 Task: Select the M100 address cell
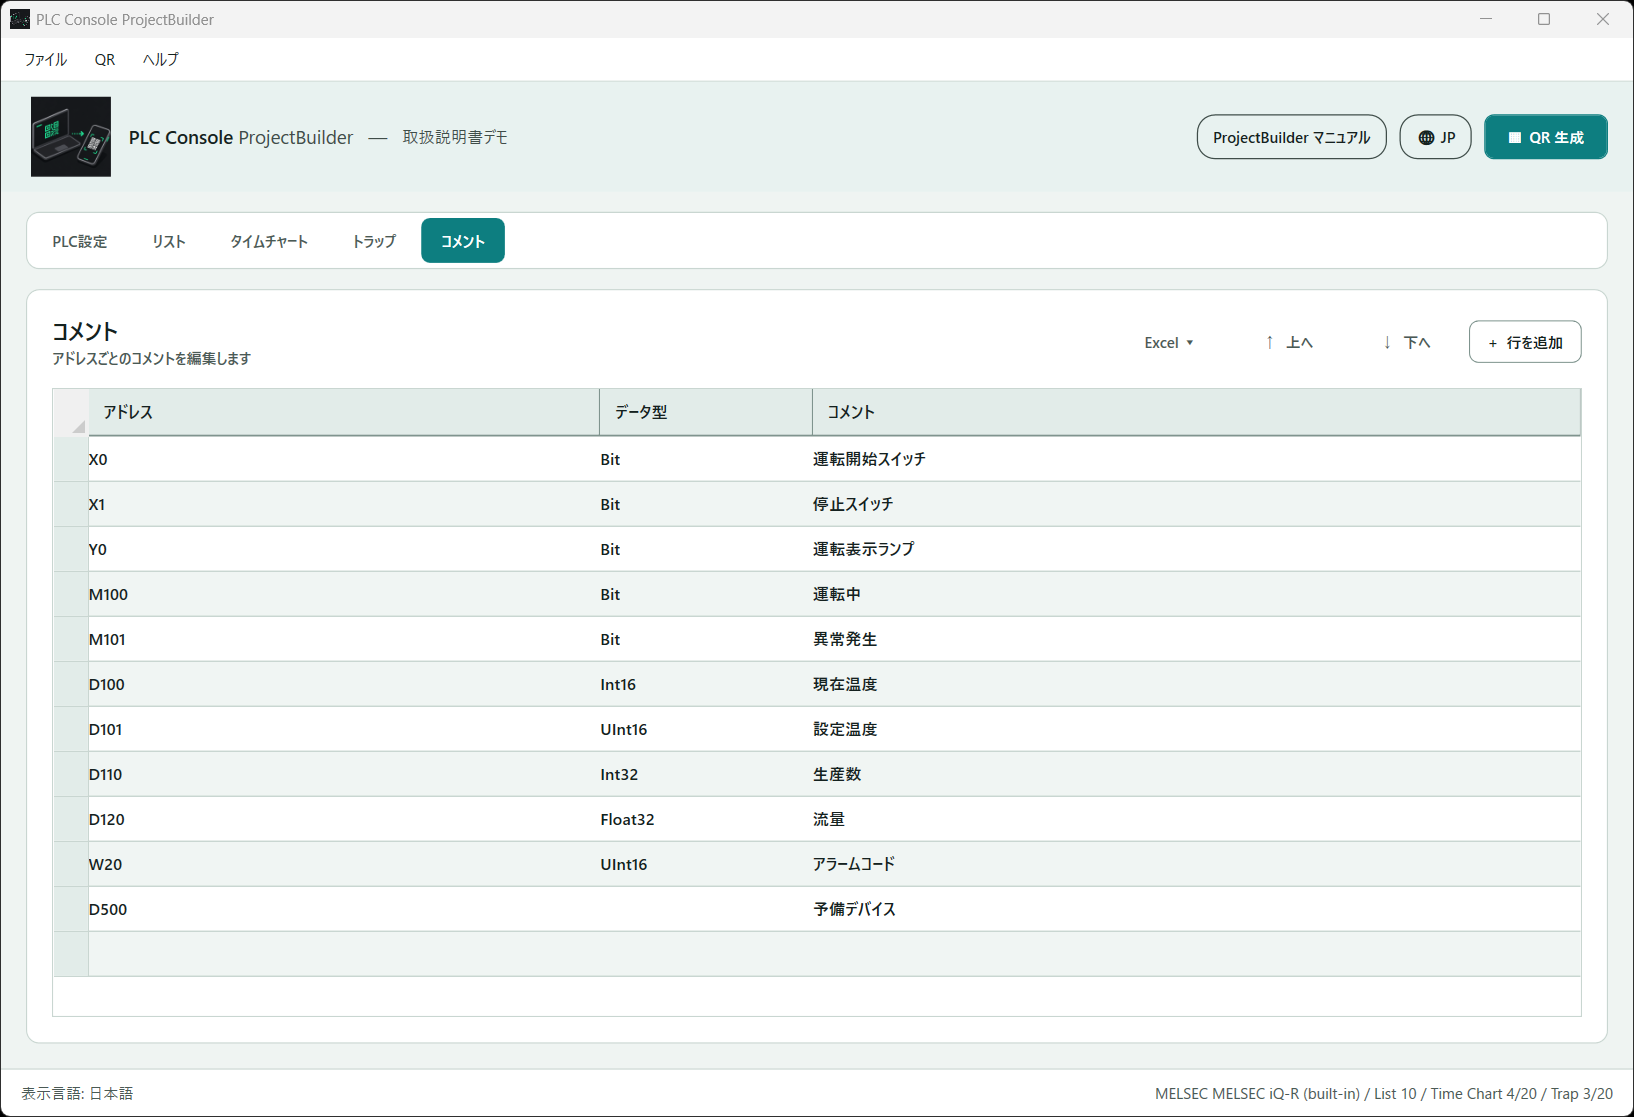coord(344,594)
